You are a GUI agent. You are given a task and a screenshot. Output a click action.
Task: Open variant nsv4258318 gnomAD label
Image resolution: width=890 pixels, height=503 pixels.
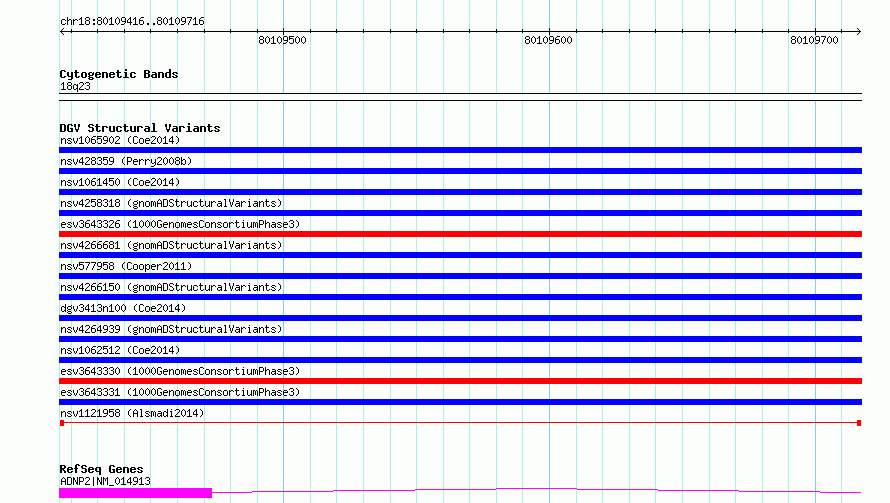tap(171, 203)
